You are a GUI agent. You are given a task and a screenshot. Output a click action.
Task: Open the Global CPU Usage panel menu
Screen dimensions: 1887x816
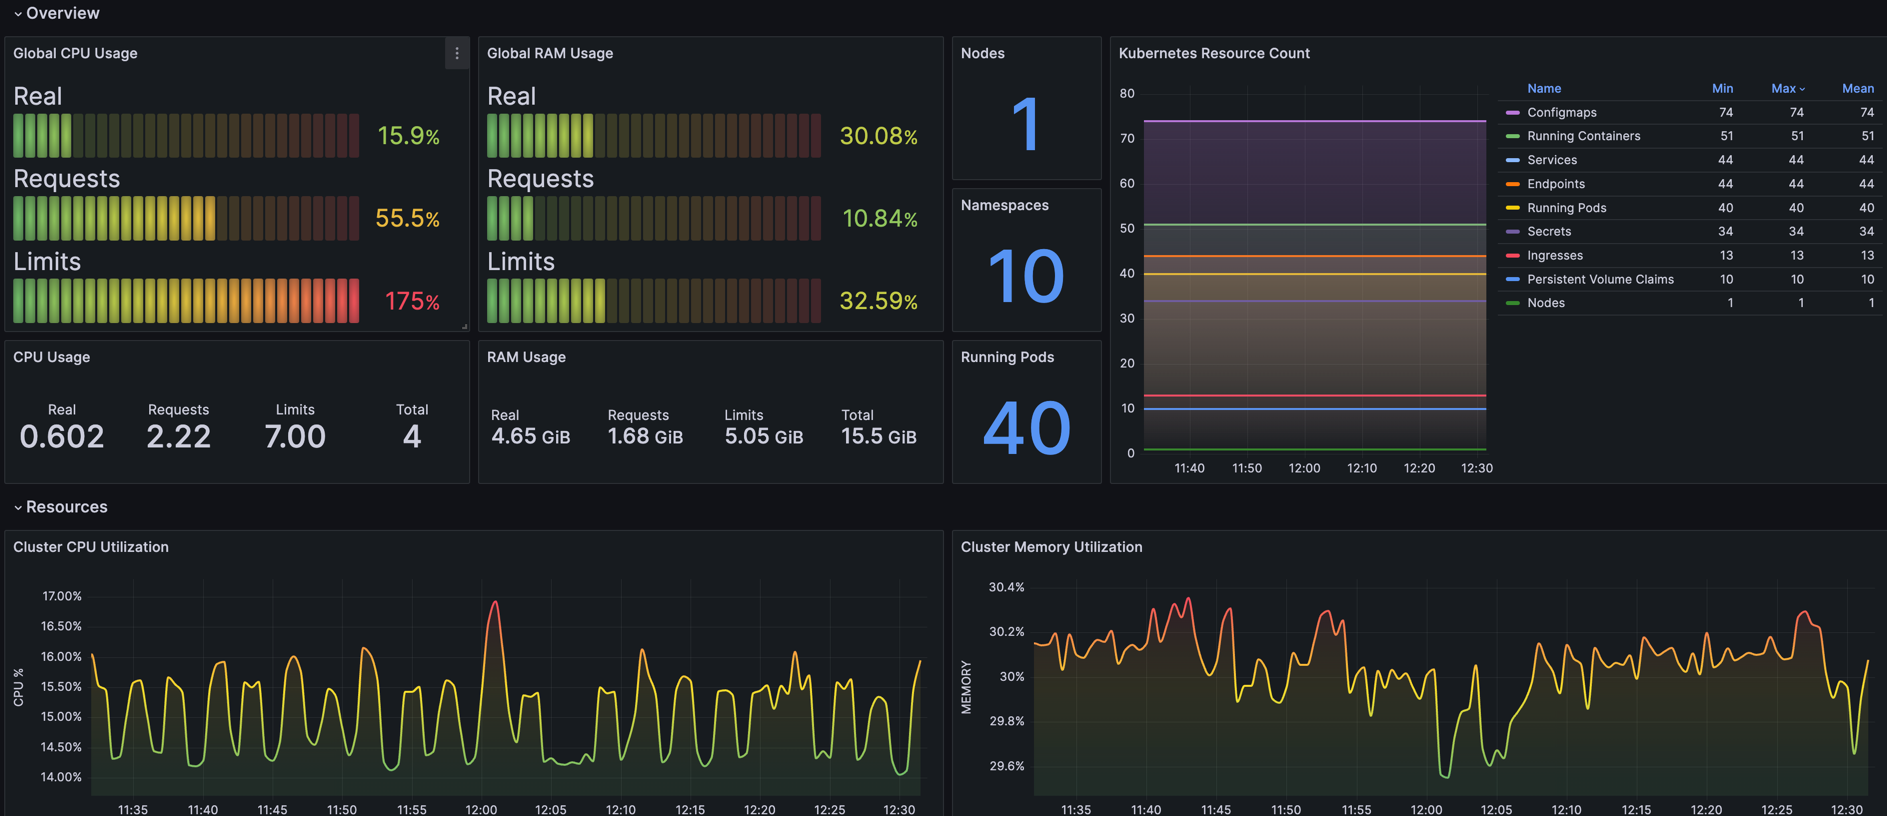(x=457, y=54)
